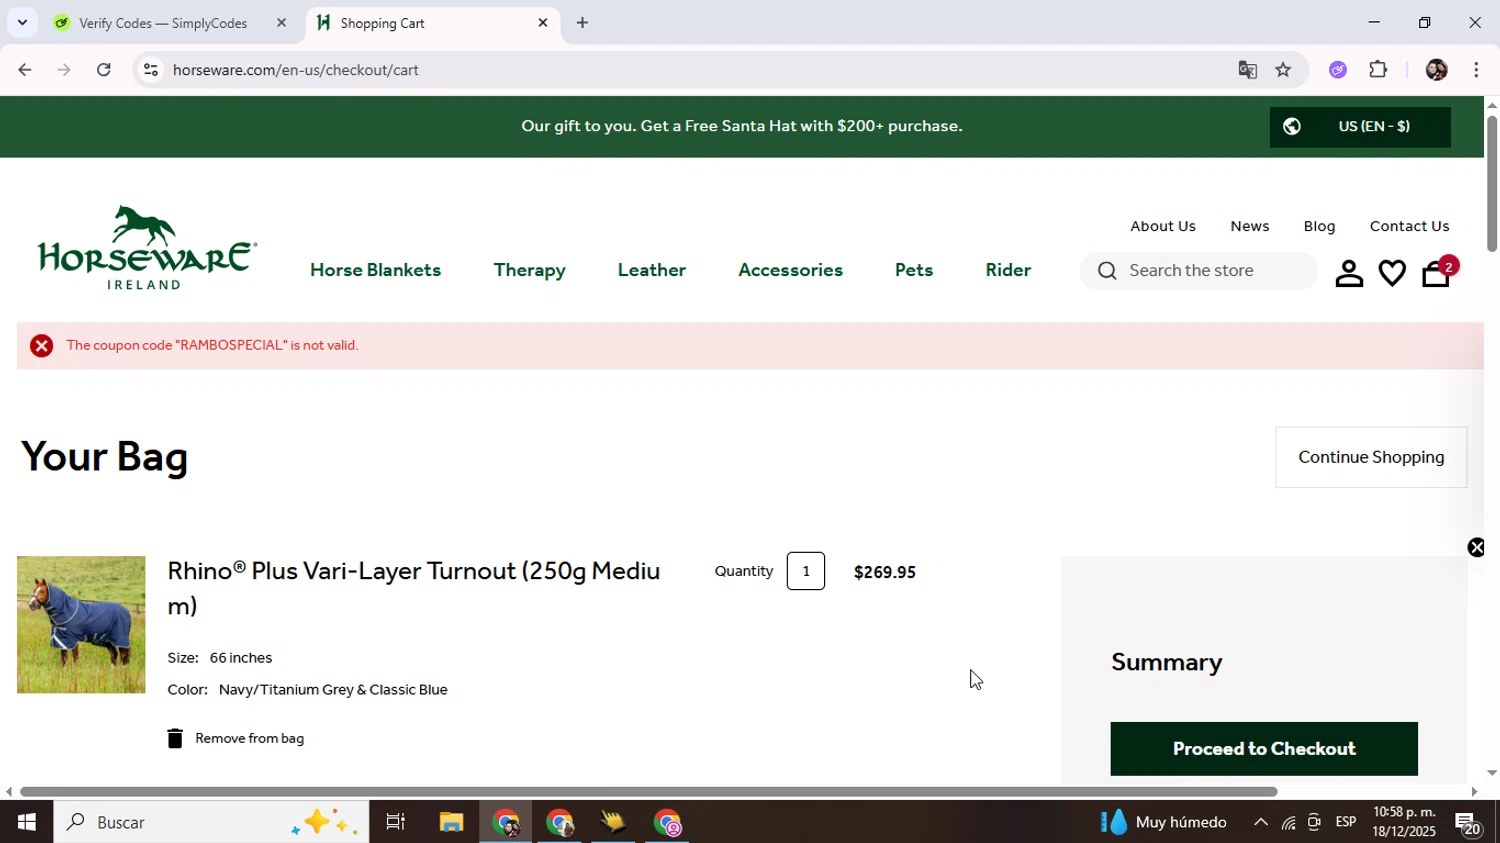Viewport: 1500px width, 843px height.
Task: Open the Contact Us link
Action: tap(1409, 226)
